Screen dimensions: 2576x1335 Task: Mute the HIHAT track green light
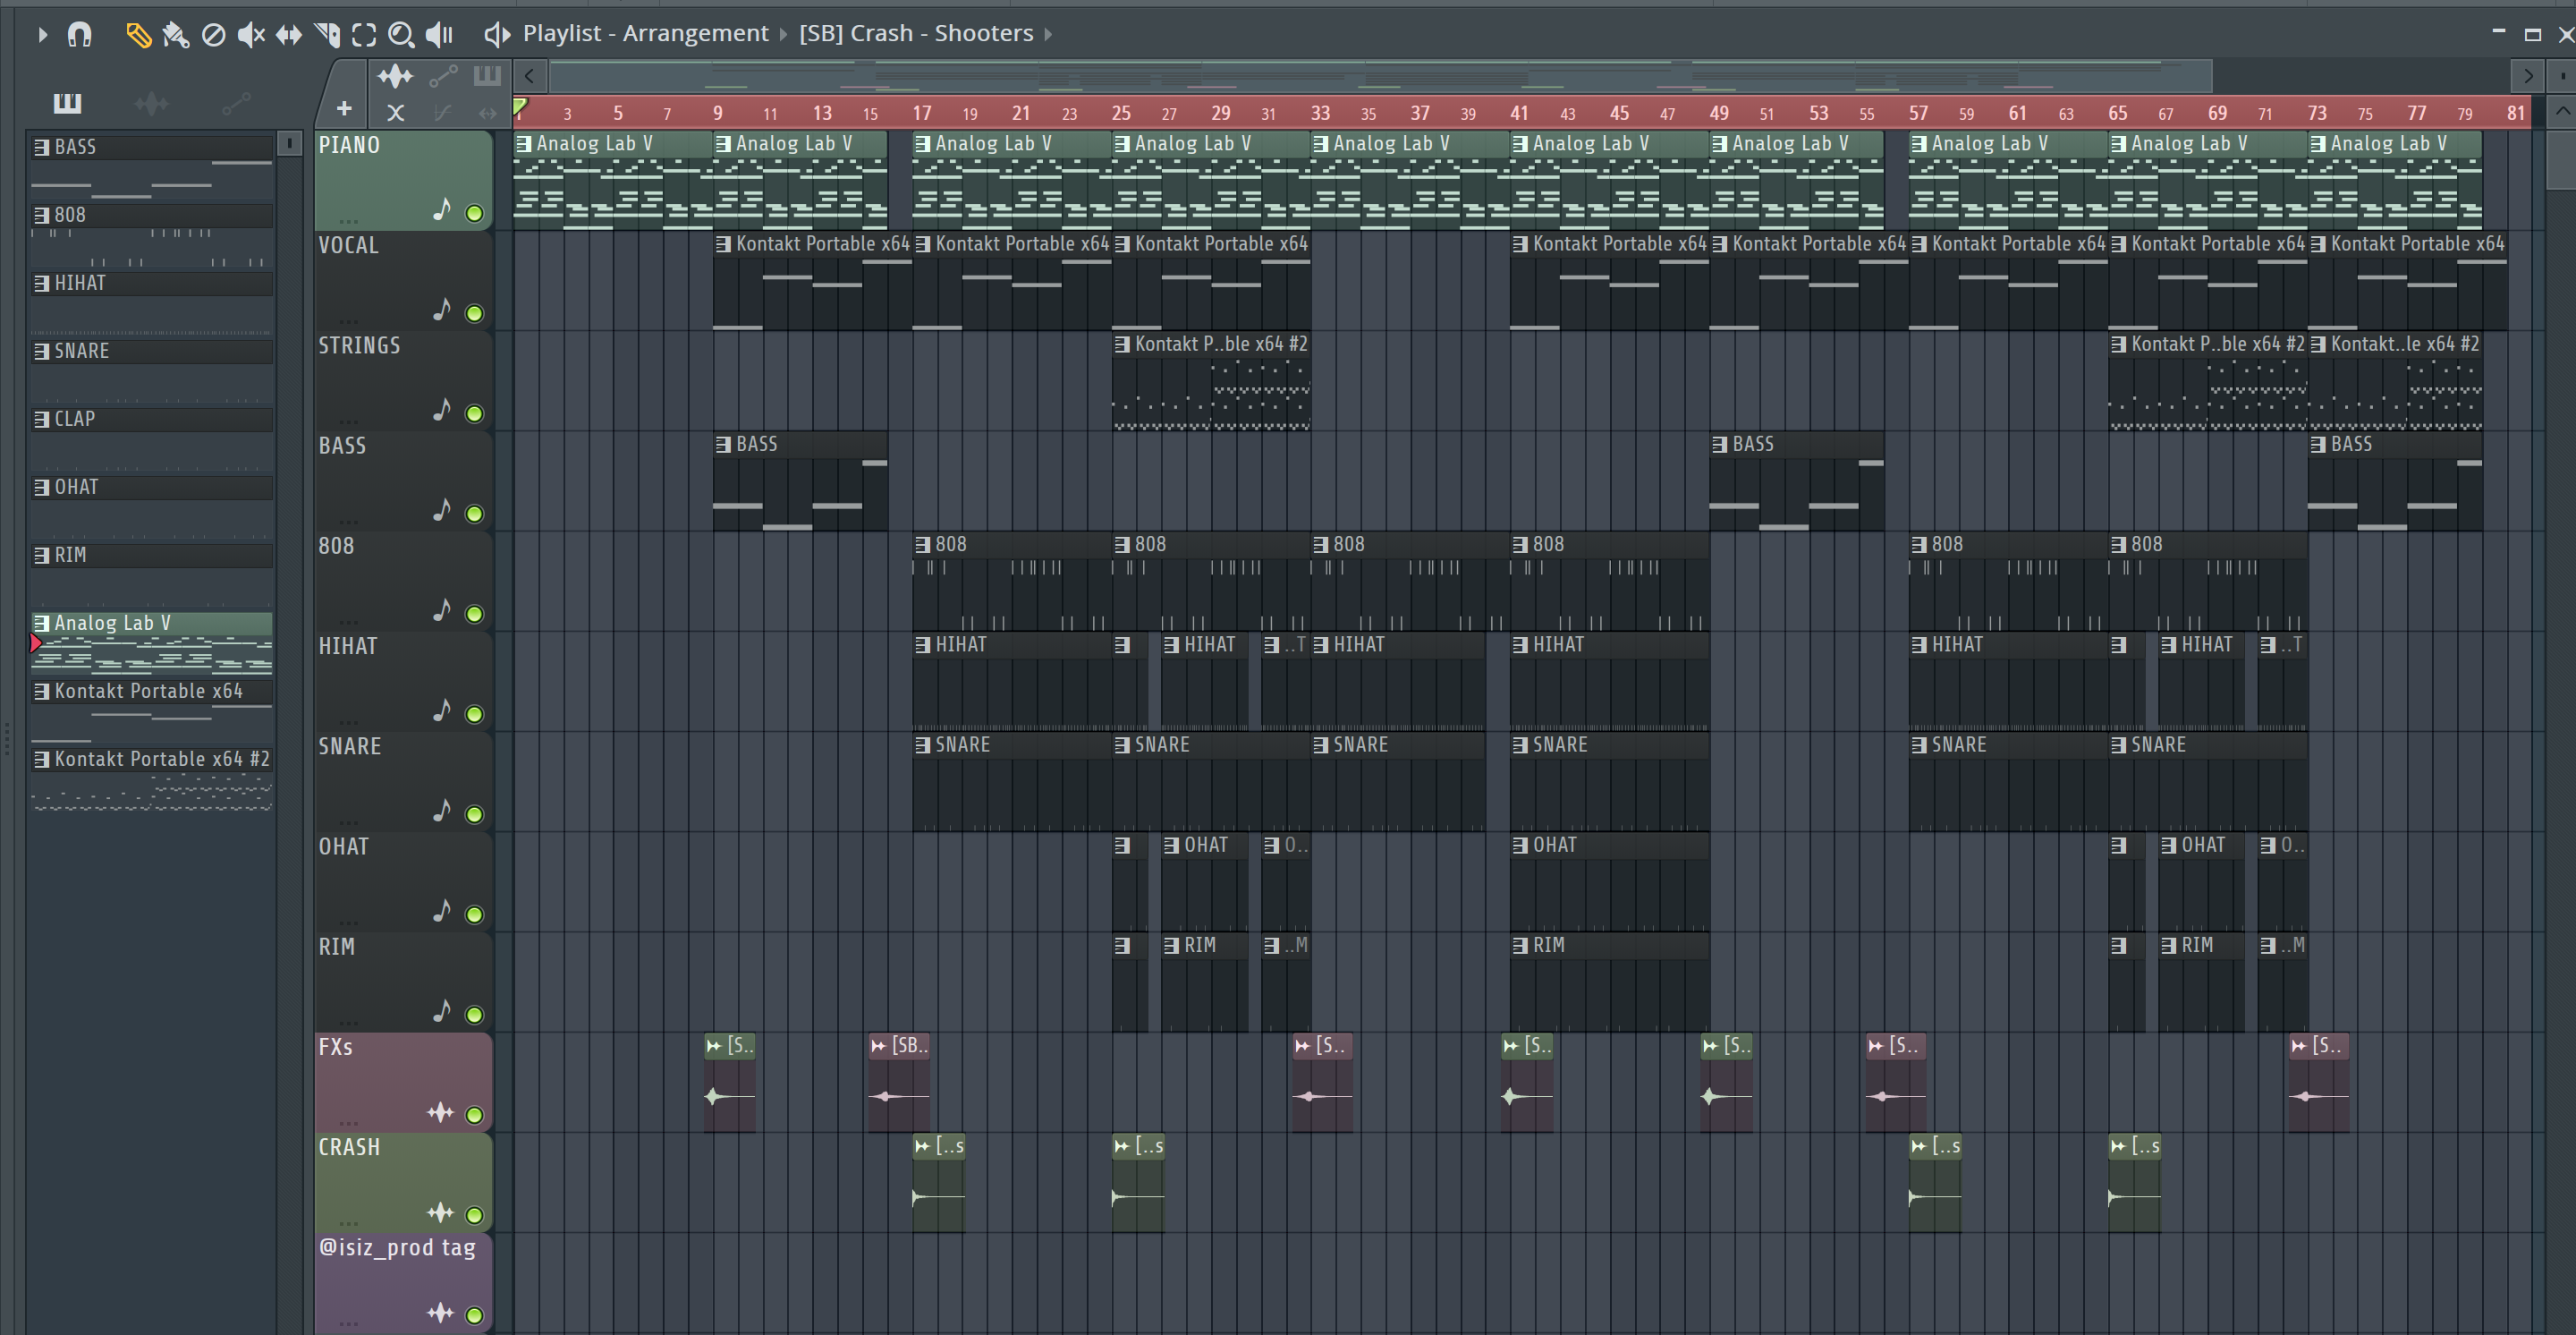[475, 714]
